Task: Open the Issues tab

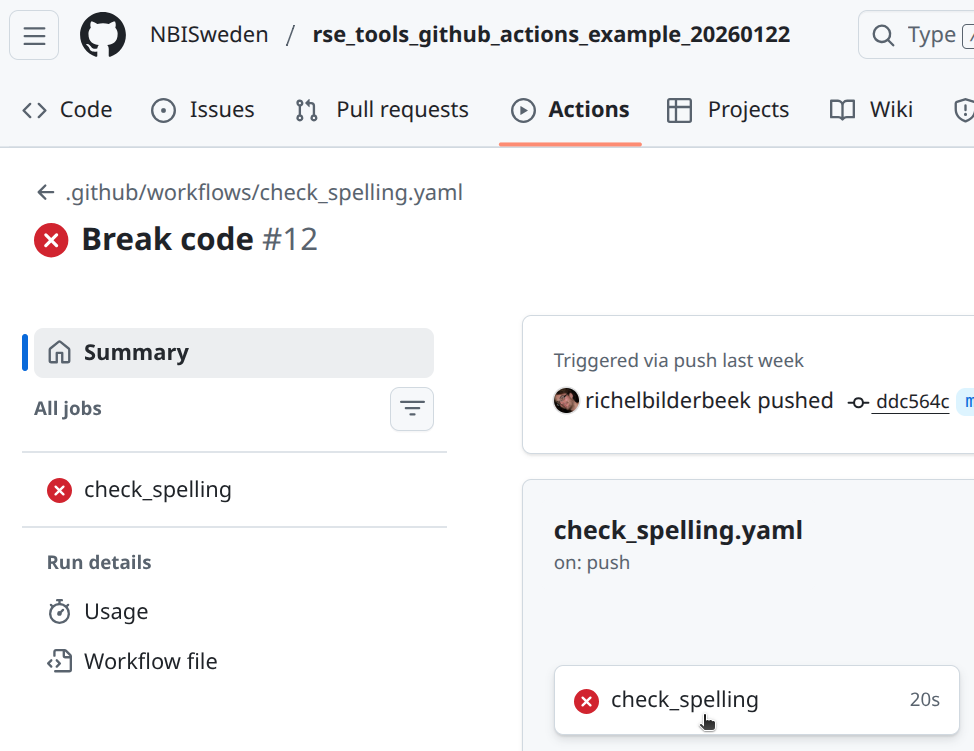Action: (203, 110)
